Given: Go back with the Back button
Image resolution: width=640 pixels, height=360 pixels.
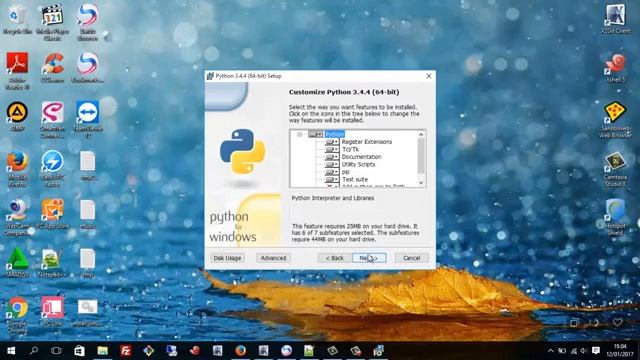Looking at the screenshot, I should click(335, 258).
